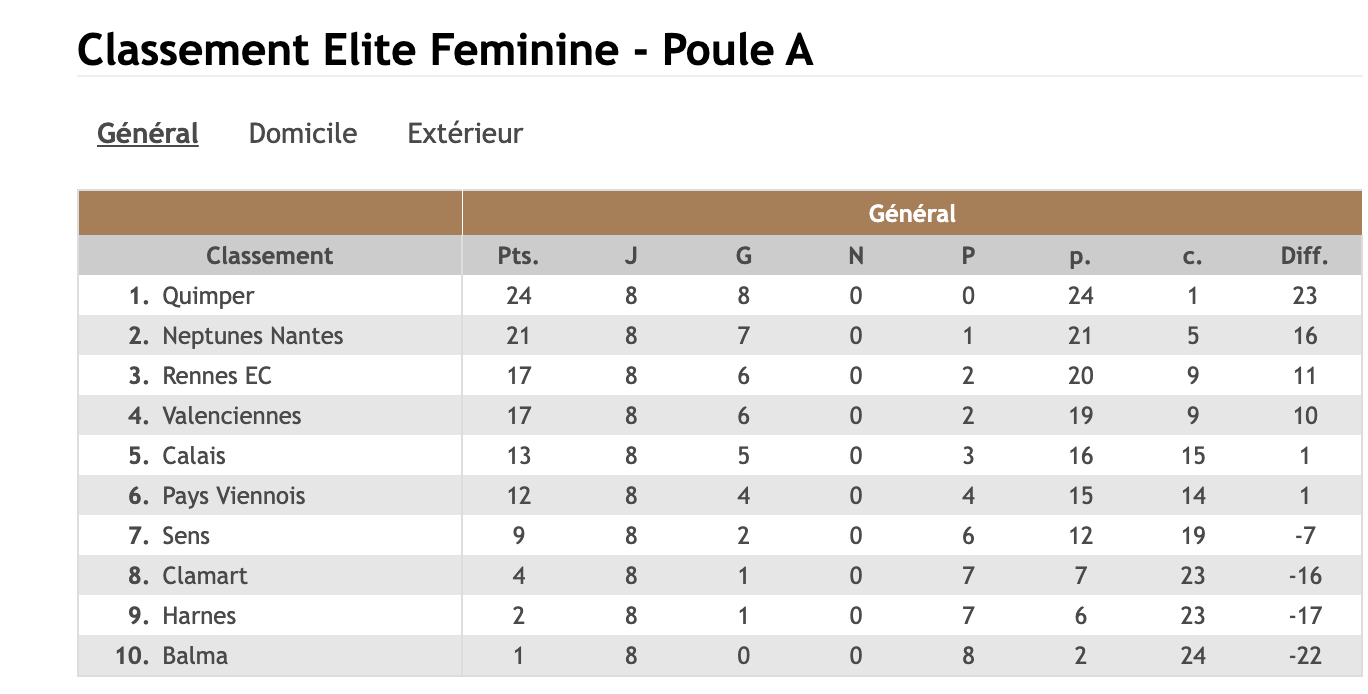The width and height of the screenshot is (1368, 694).
Task: Select Rennes EC in standings
Action: pos(217,376)
